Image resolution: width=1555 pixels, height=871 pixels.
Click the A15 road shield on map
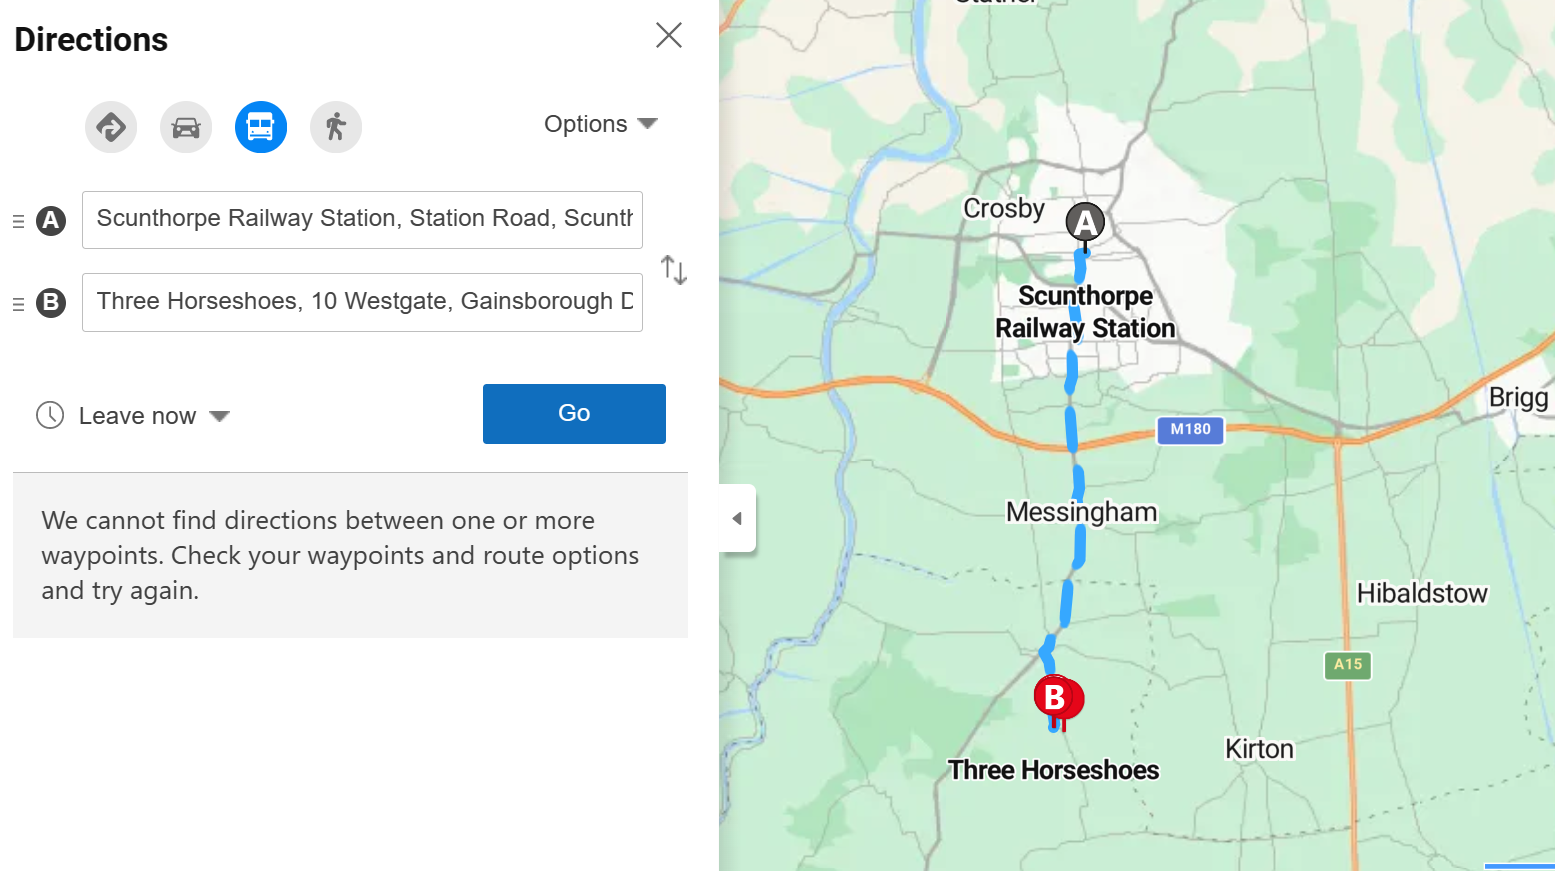click(x=1347, y=664)
